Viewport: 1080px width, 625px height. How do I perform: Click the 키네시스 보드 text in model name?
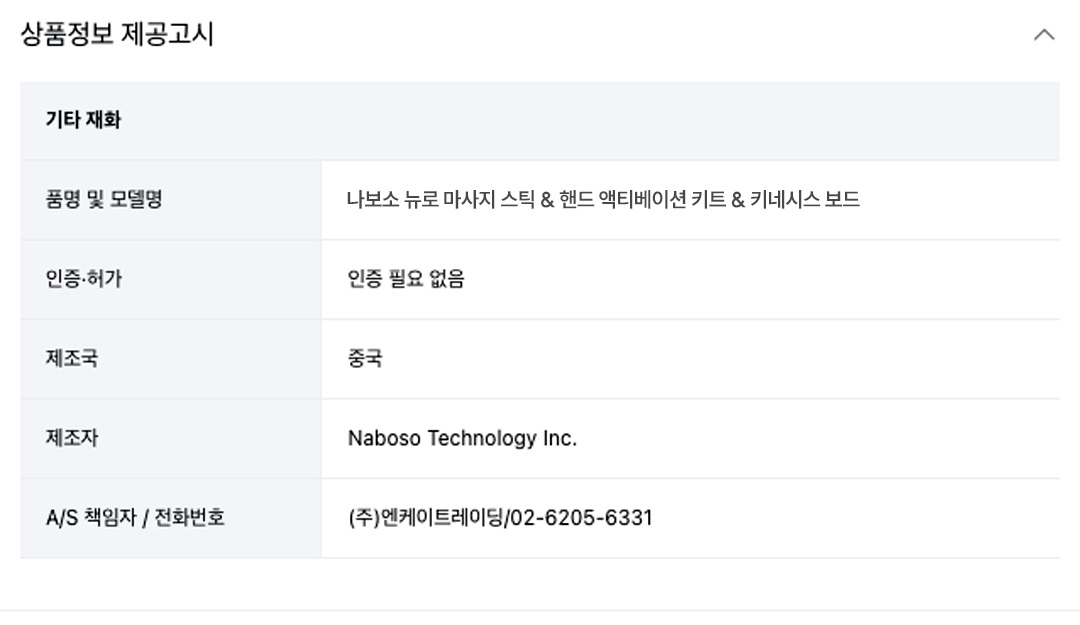(804, 200)
